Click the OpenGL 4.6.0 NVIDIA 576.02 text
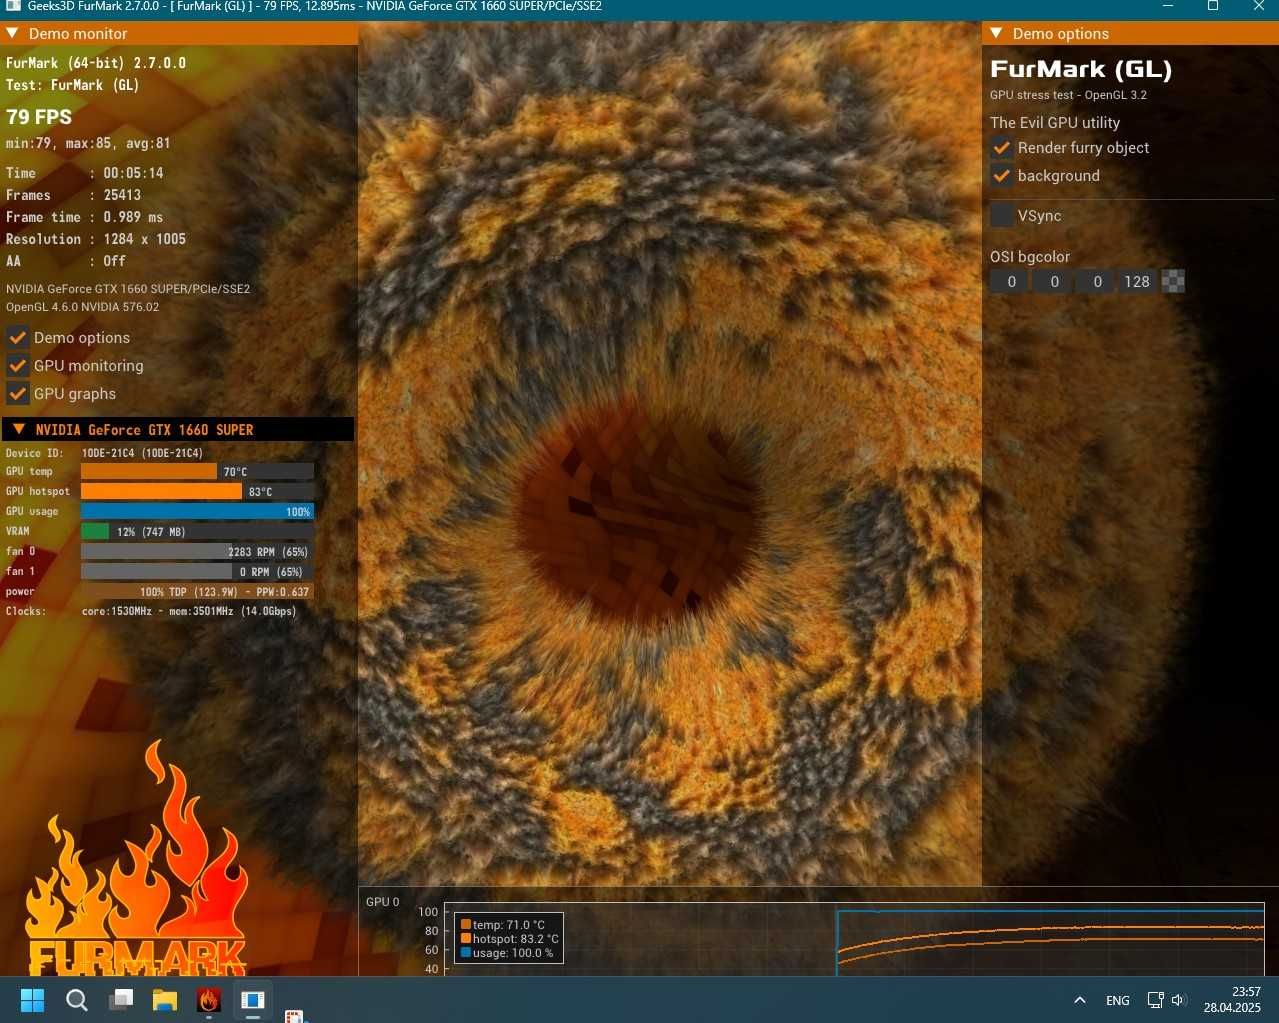Screen dimensions: 1279x1023 [83, 307]
